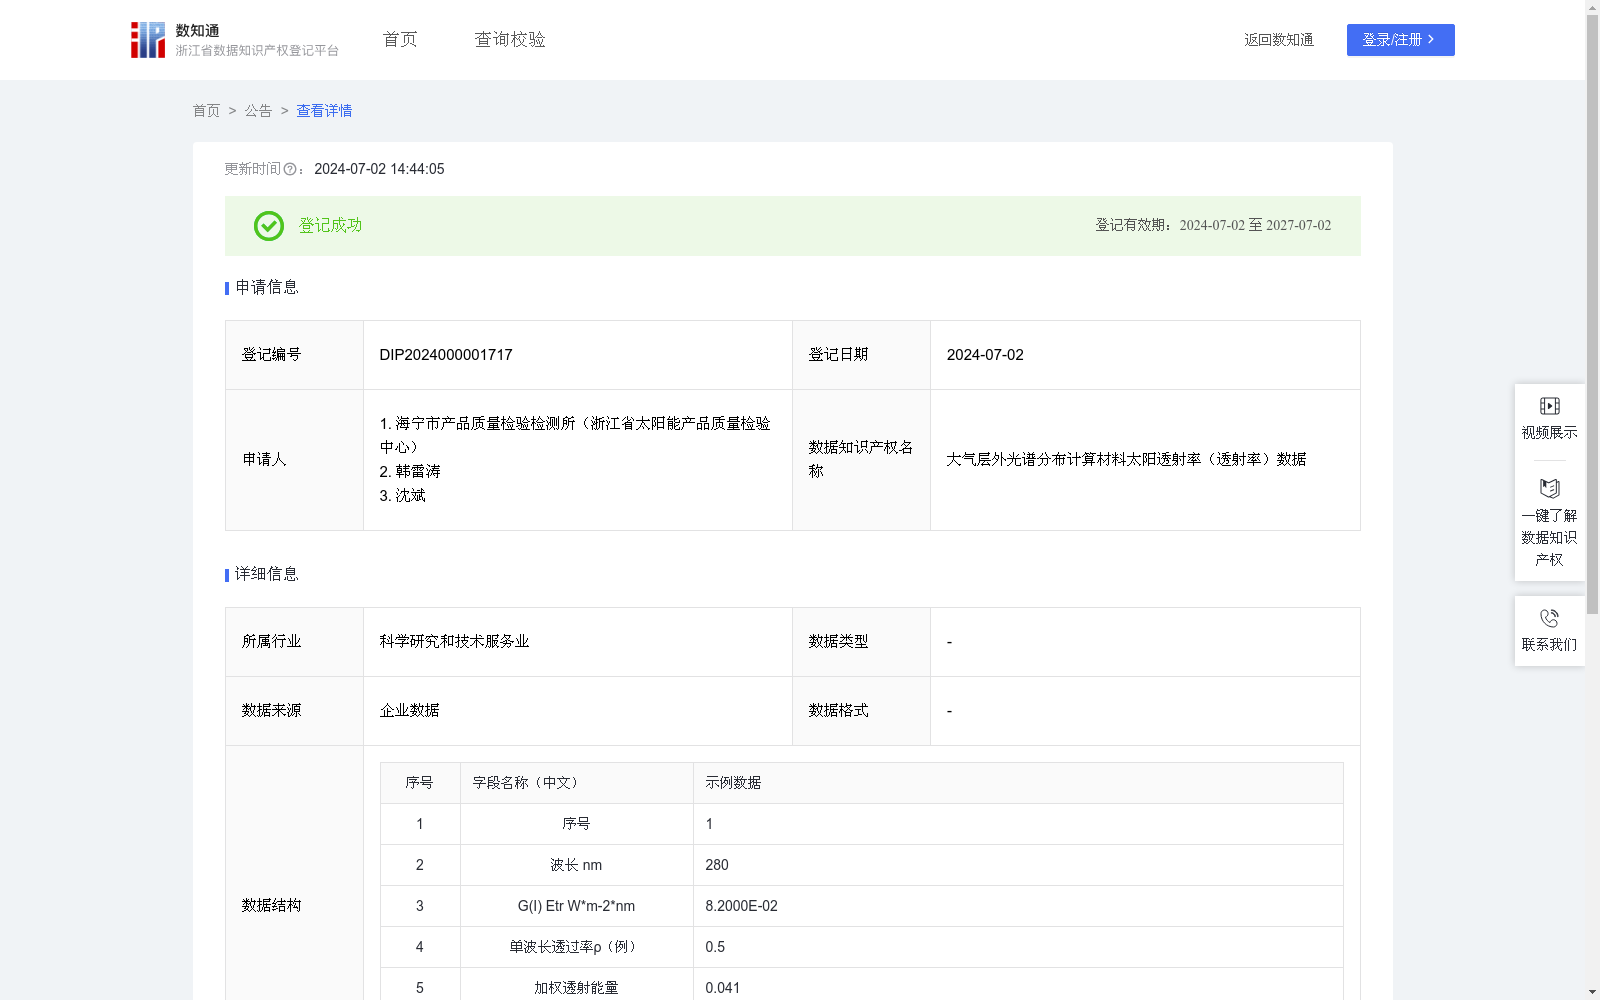
Task: Click the 波长 nm field row
Action: [862, 865]
